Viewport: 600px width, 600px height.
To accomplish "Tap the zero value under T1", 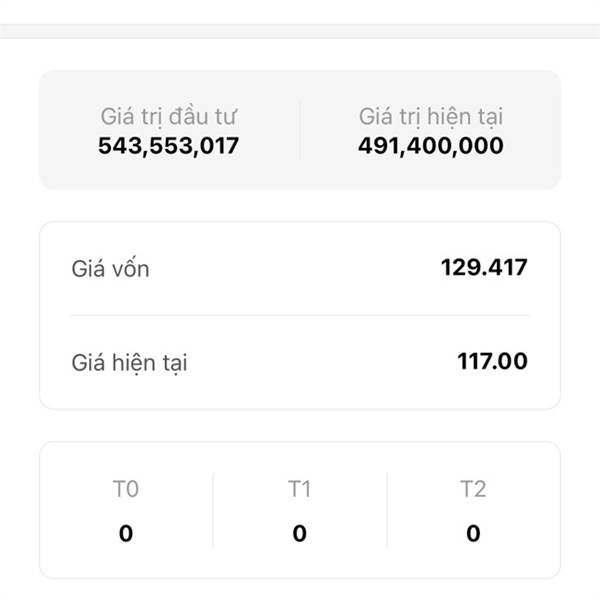I will [x=300, y=533].
